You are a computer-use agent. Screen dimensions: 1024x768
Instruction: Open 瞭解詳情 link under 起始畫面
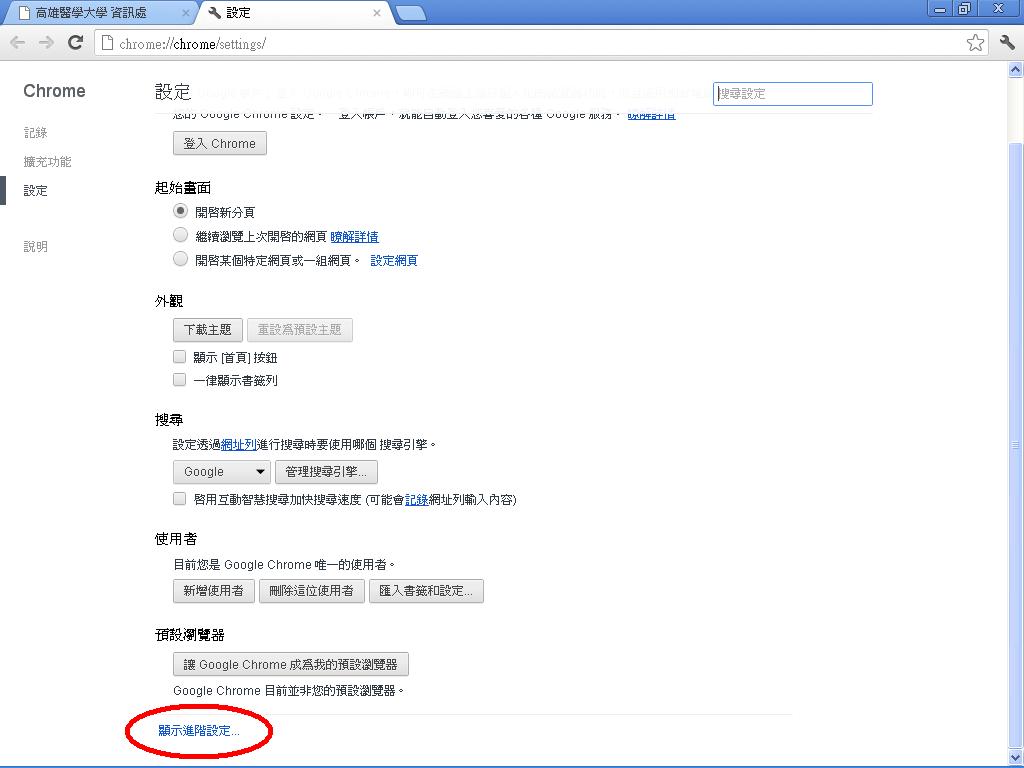(x=355, y=236)
